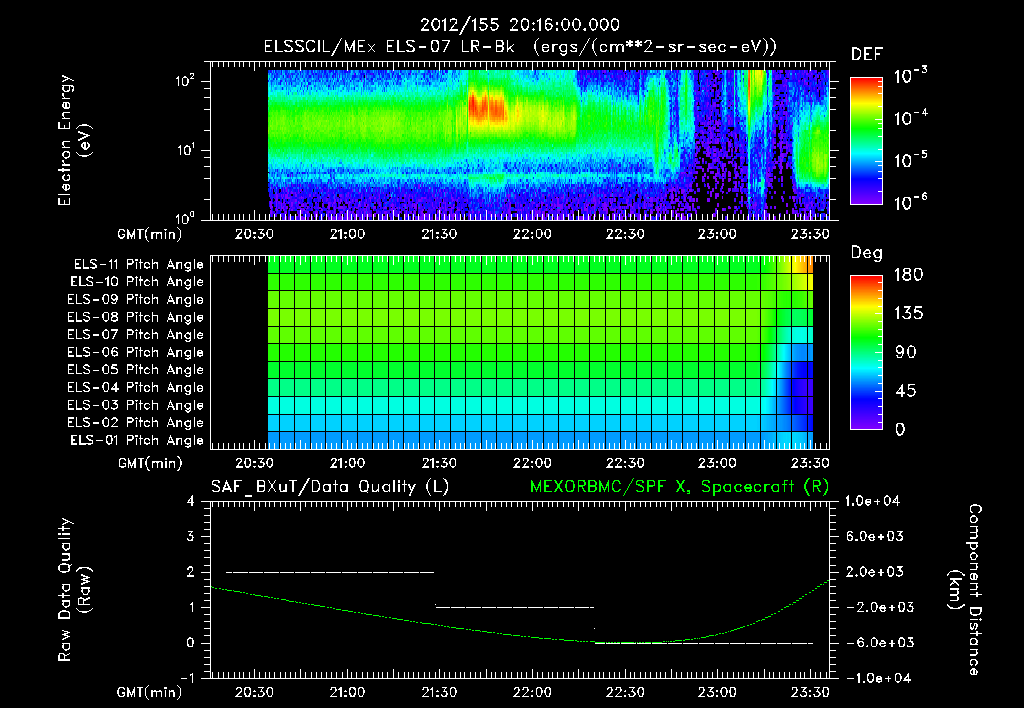Click the 'ELS-01 Pitch Angle' row label
Image resolution: width=1024 pixels, height=708 pixels.
click(x=137, y=440)
